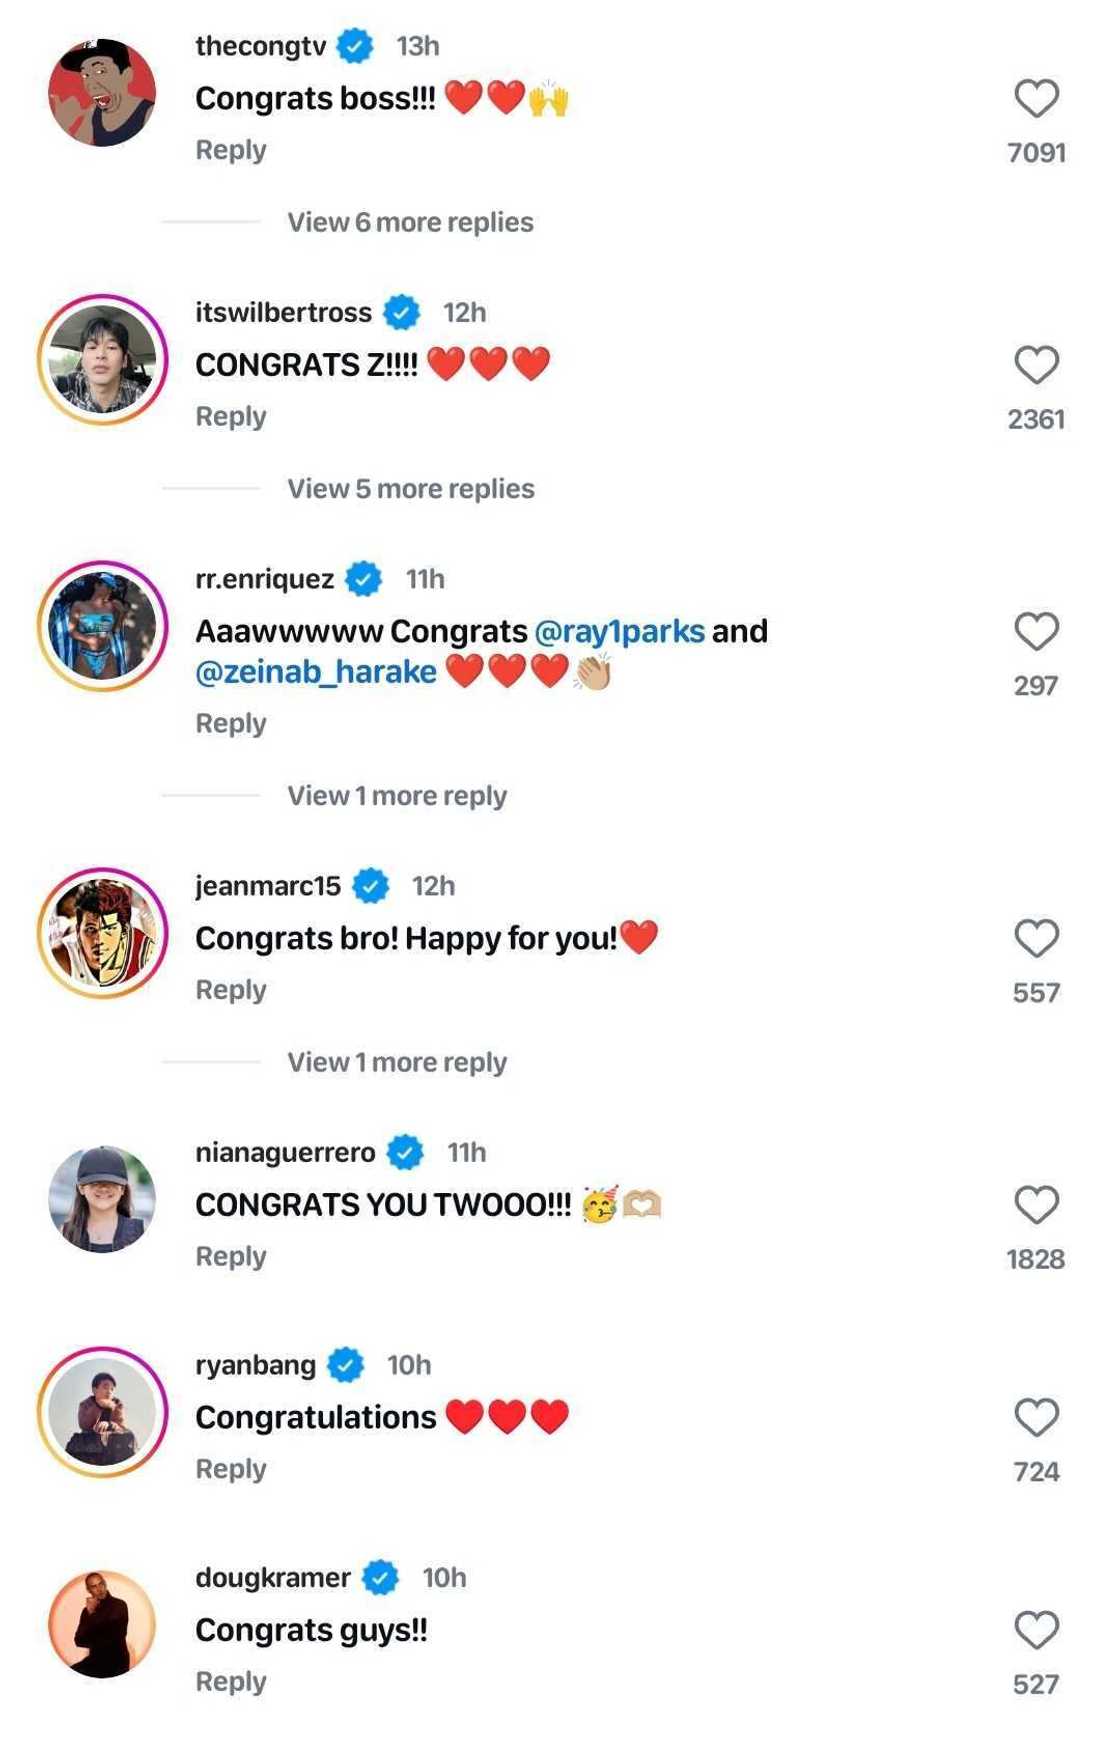1120x1737 pixels.
Task: Click thecongtv's profile picture
Action: (x=105, y=90)
